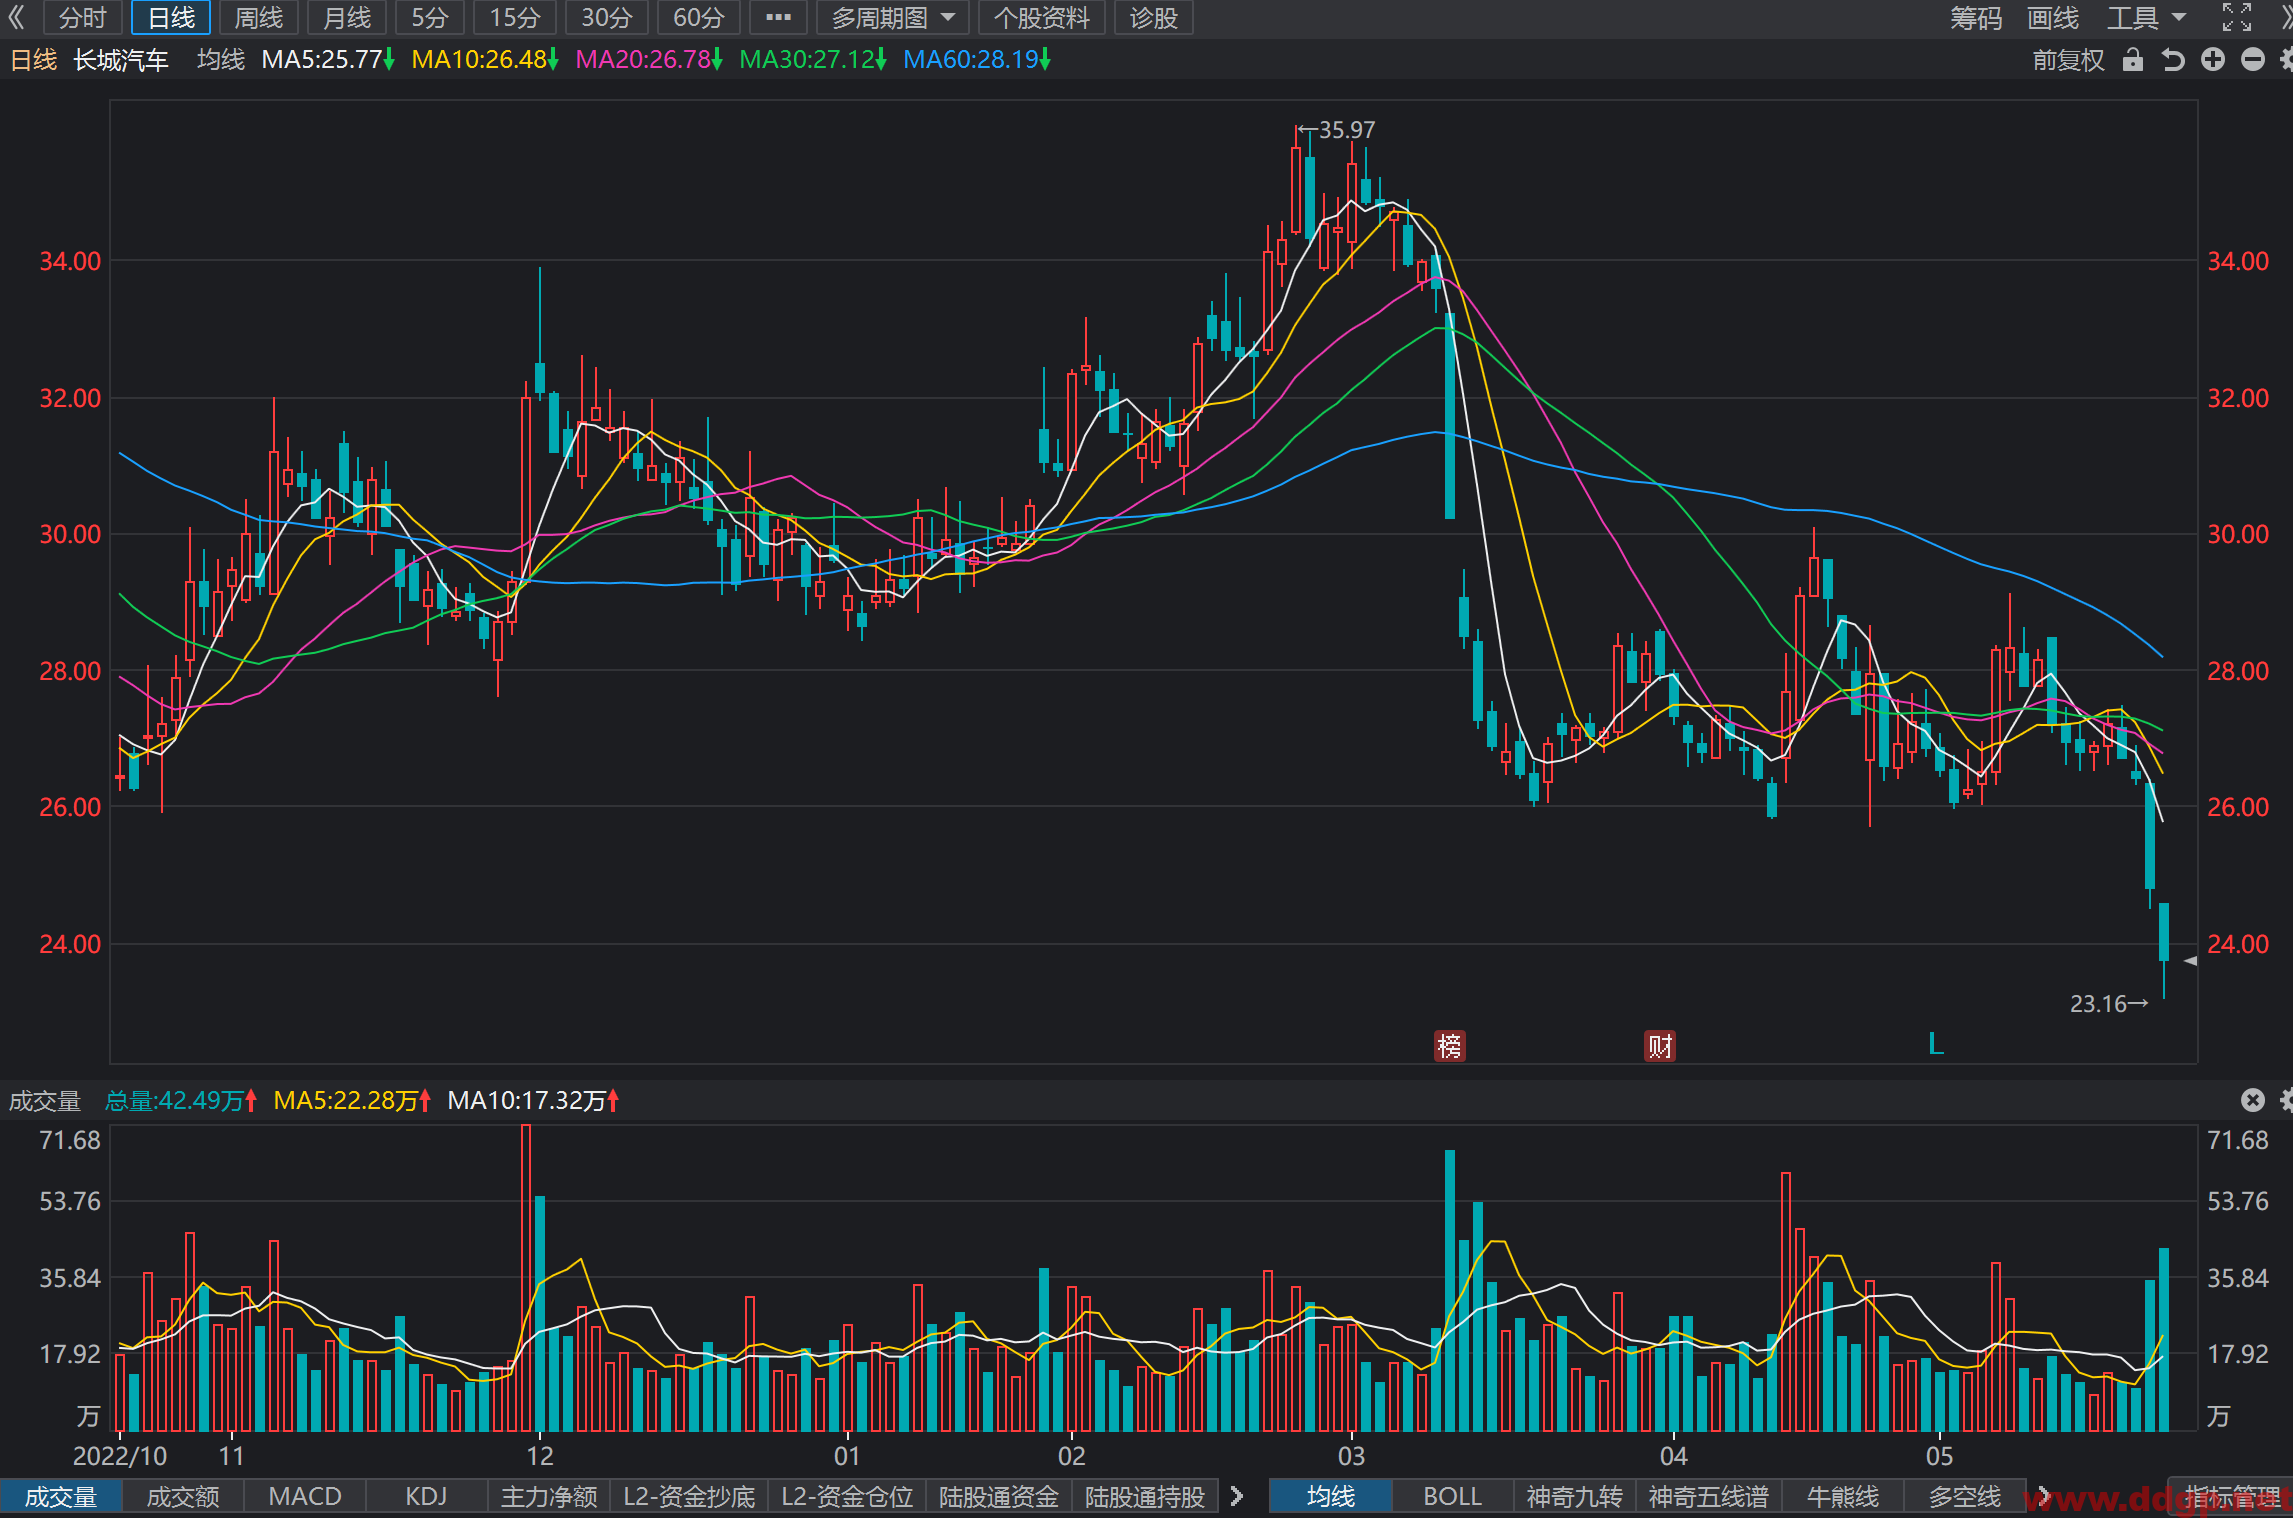Toggle the 前复权 adjustment setting
This screenshot has width=2293, height=1518.
pyautogui.click(x=2068, y=60)
